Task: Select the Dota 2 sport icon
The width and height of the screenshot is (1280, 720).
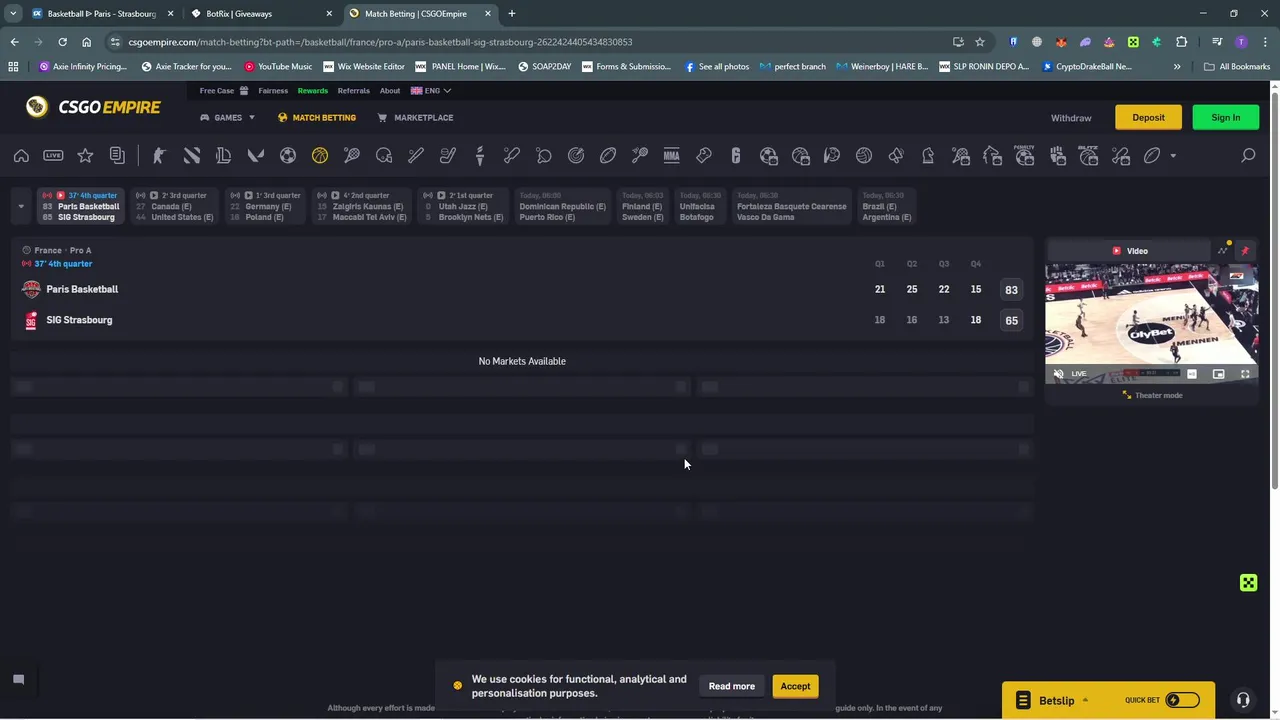Action: 192,156
